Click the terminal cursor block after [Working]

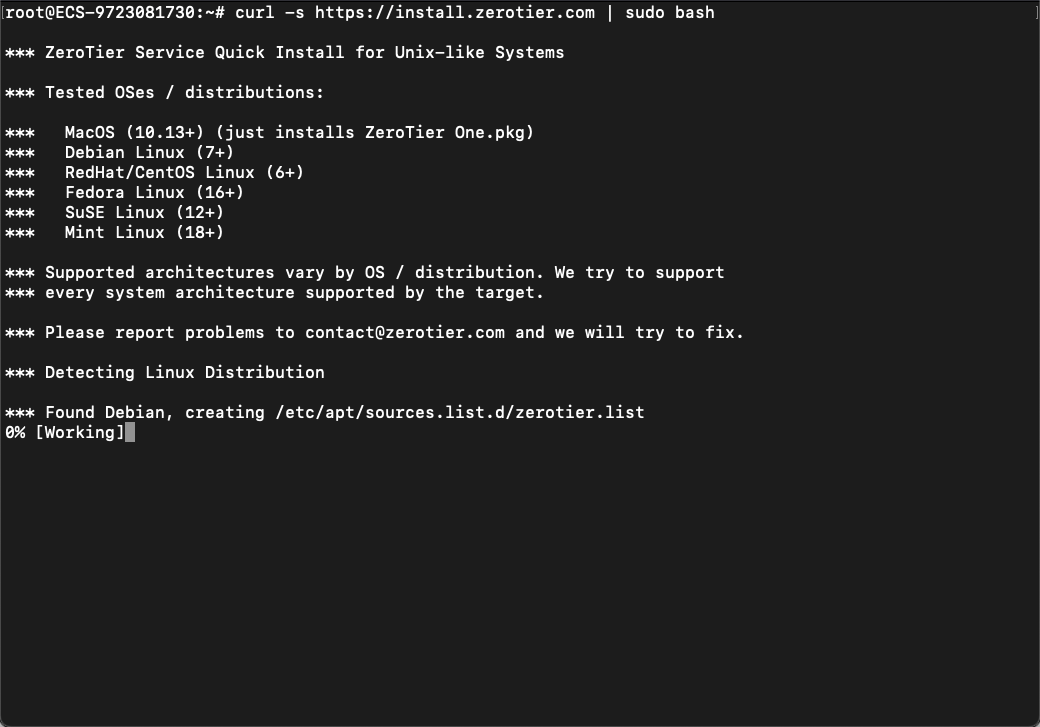[x=130, y=433]
